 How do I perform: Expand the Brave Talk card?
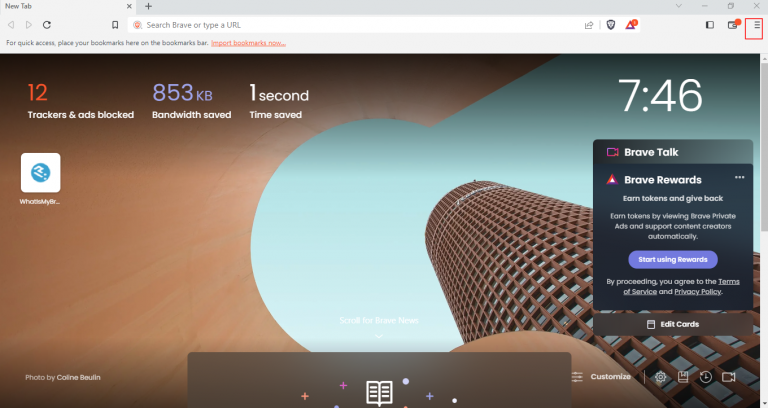(x=672, y=152)
